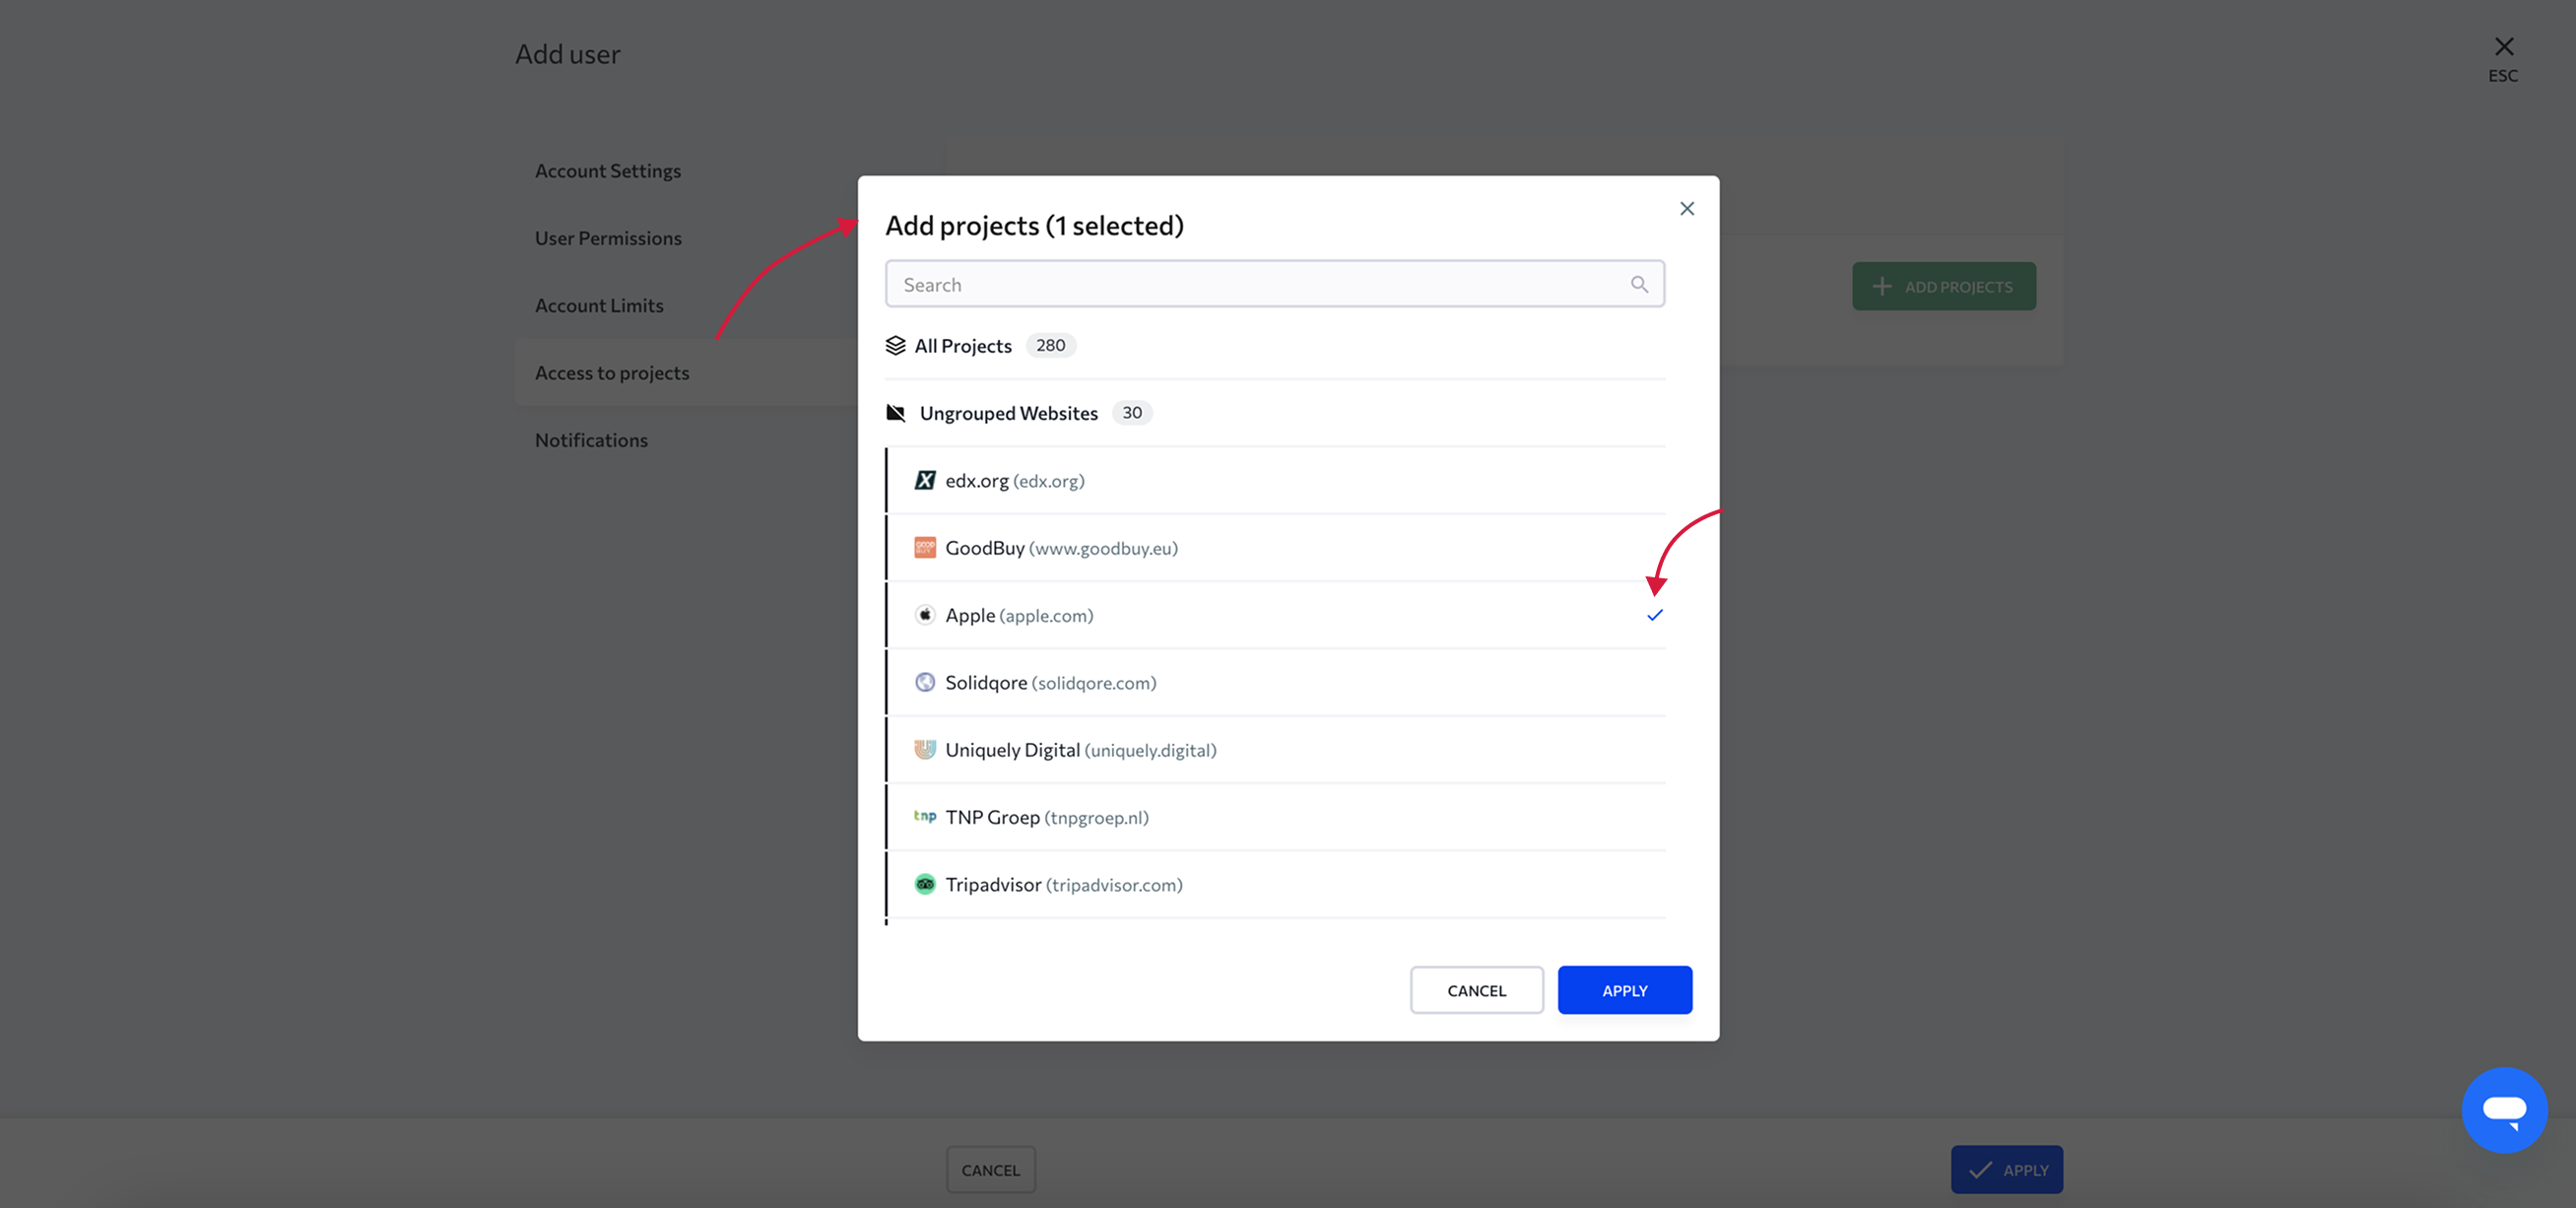Click the blue Apply button in dialog
This screenshot has width=2576, height=1208.
tap(1624, 990)
